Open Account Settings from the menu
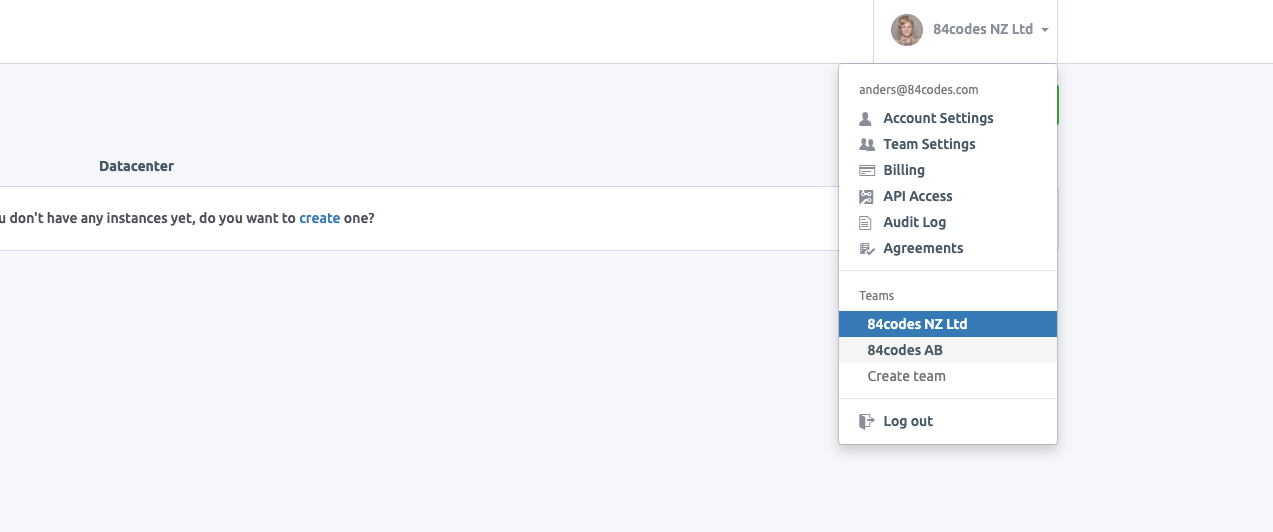The image size is (1273, 532). point(938,118)
